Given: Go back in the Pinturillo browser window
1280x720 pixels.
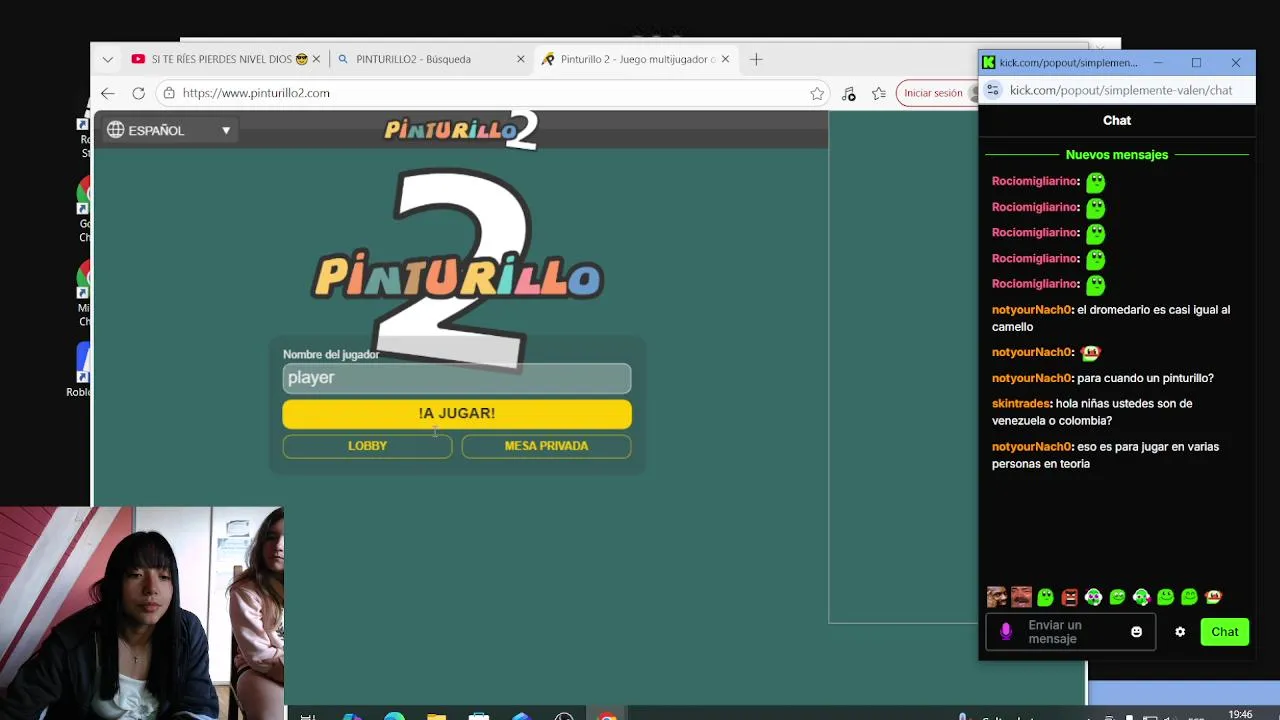Looking at the screenshot, I should tap(107, 93).
